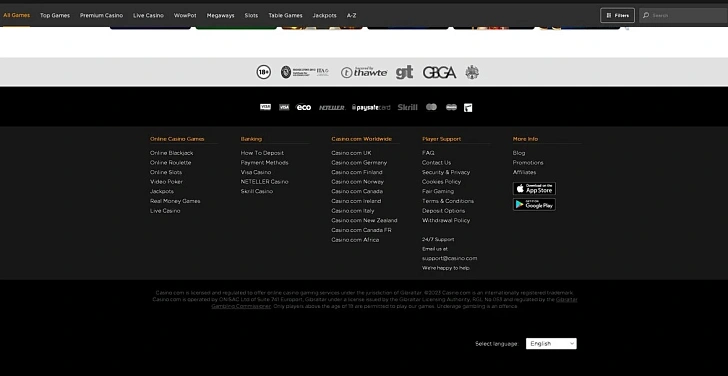
Task: Open the Casino.com Canada link
Action: click(357, 191)
